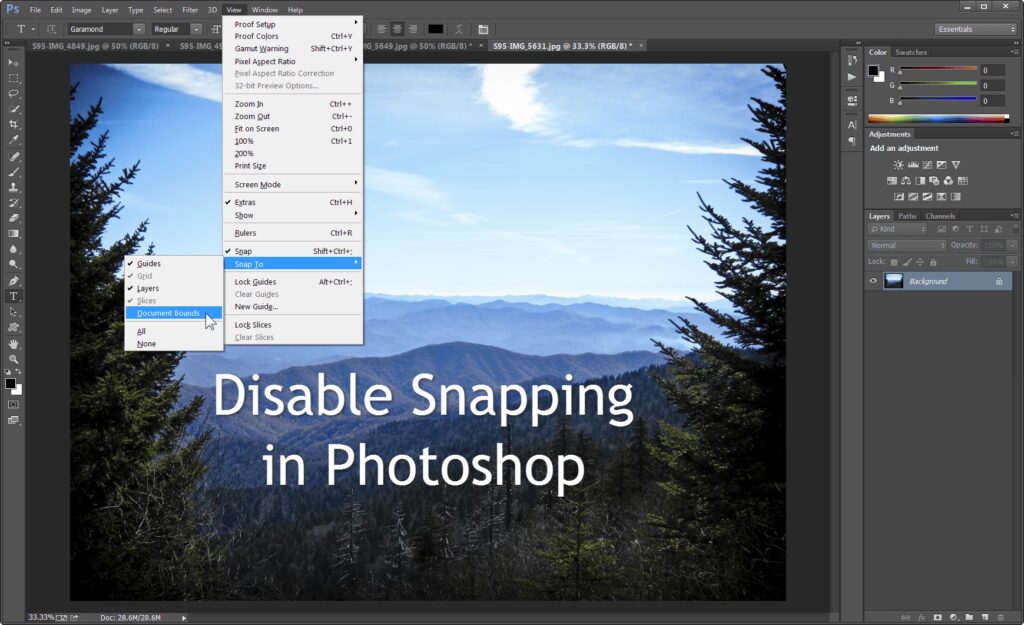Viewport: 1024px width, 625px height.
Task: Click the Add layer mask icon
Action: pos(937,617)
